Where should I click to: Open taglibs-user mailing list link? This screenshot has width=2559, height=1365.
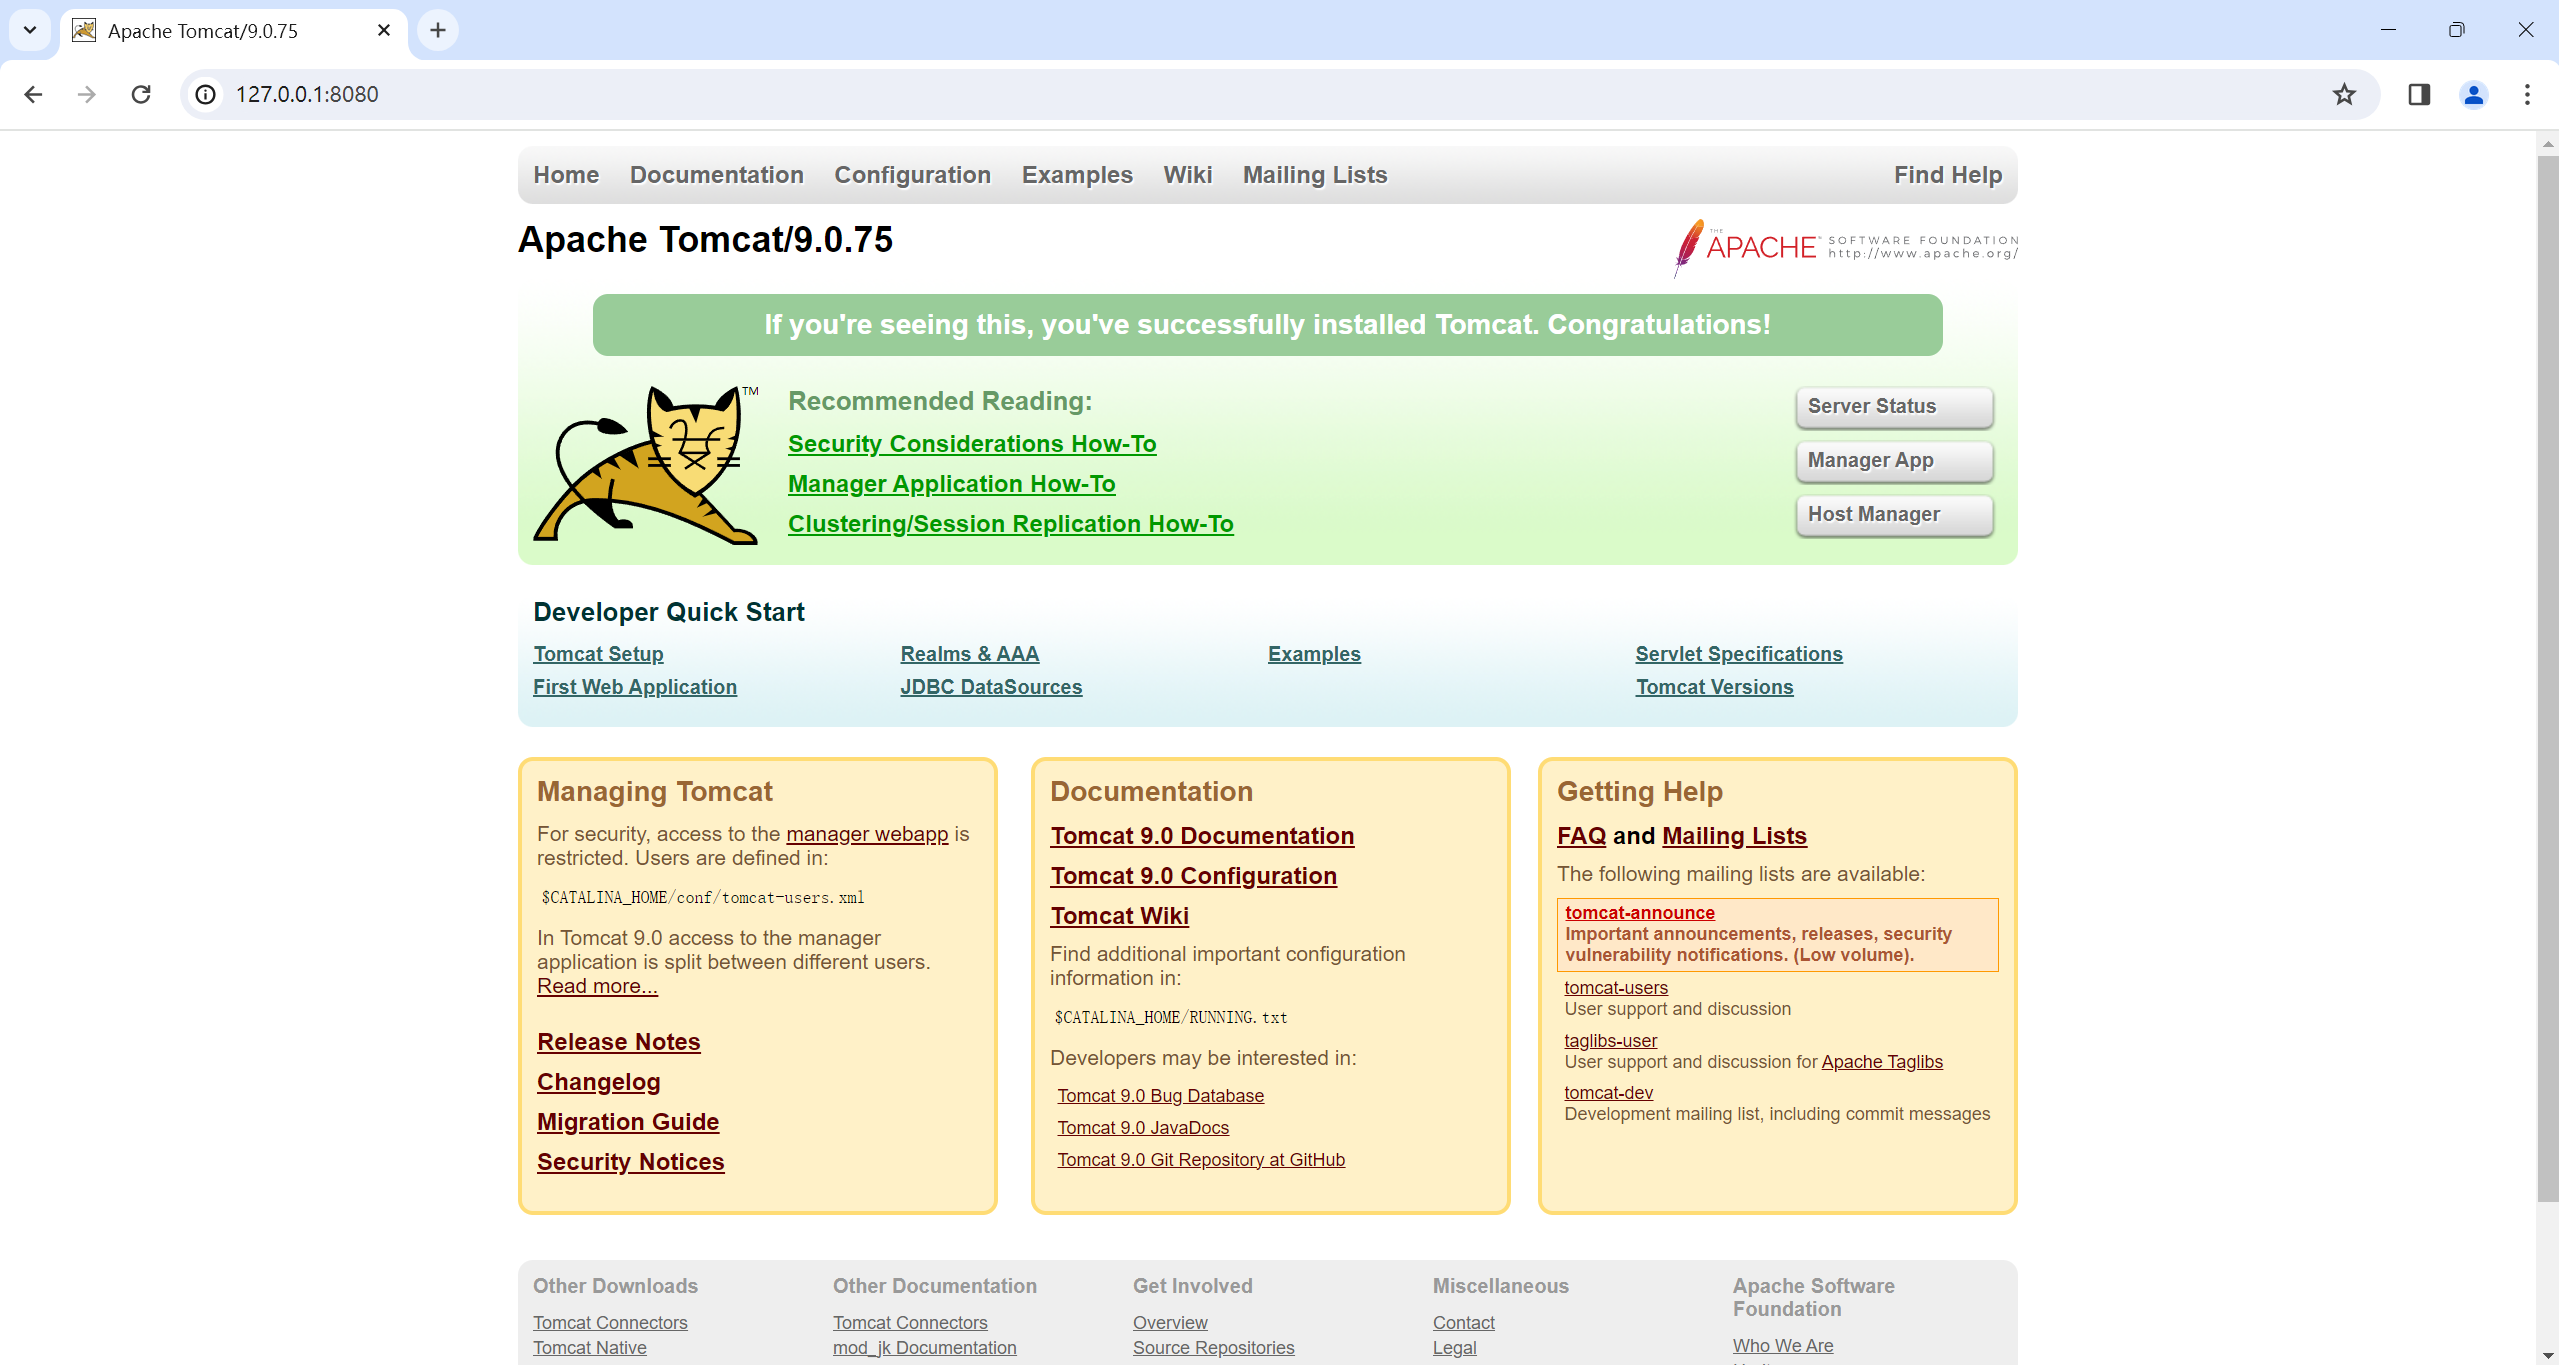tap(1610, 1041)
